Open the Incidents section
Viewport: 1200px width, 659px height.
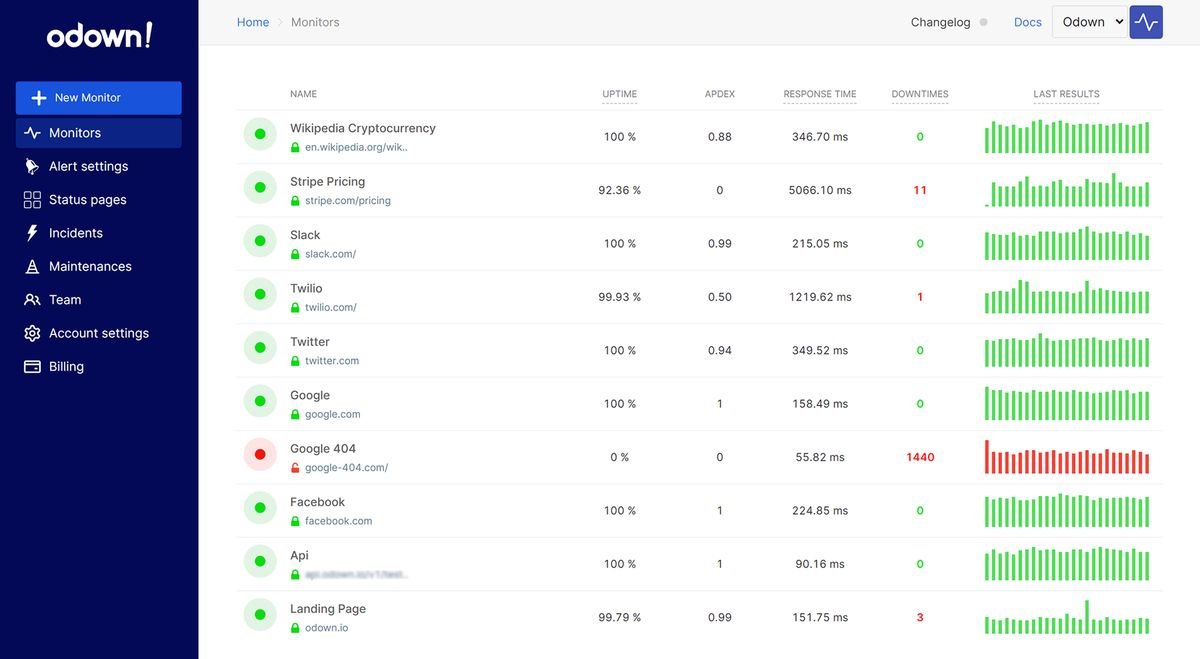point(76,233)
